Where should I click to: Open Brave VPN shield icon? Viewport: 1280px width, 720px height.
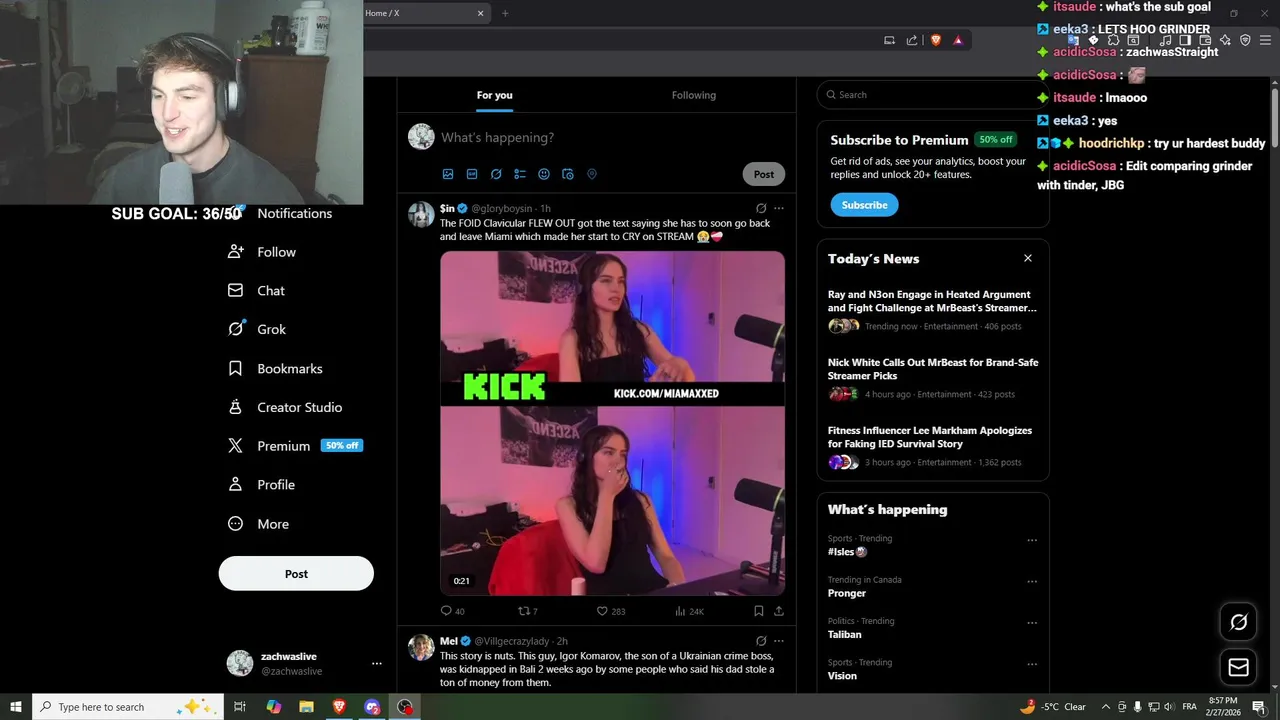(x=1245, y=40)
